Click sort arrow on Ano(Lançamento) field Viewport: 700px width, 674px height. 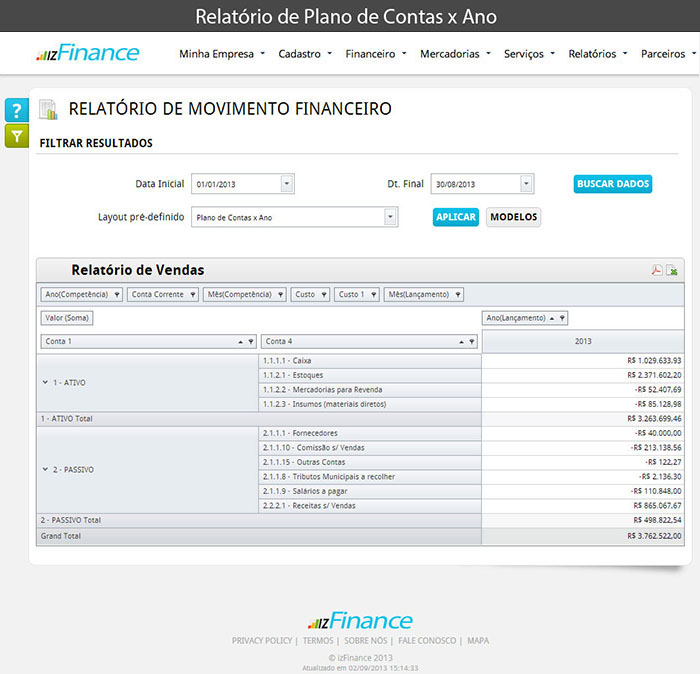pyautogui.click(x=552, y=318)
